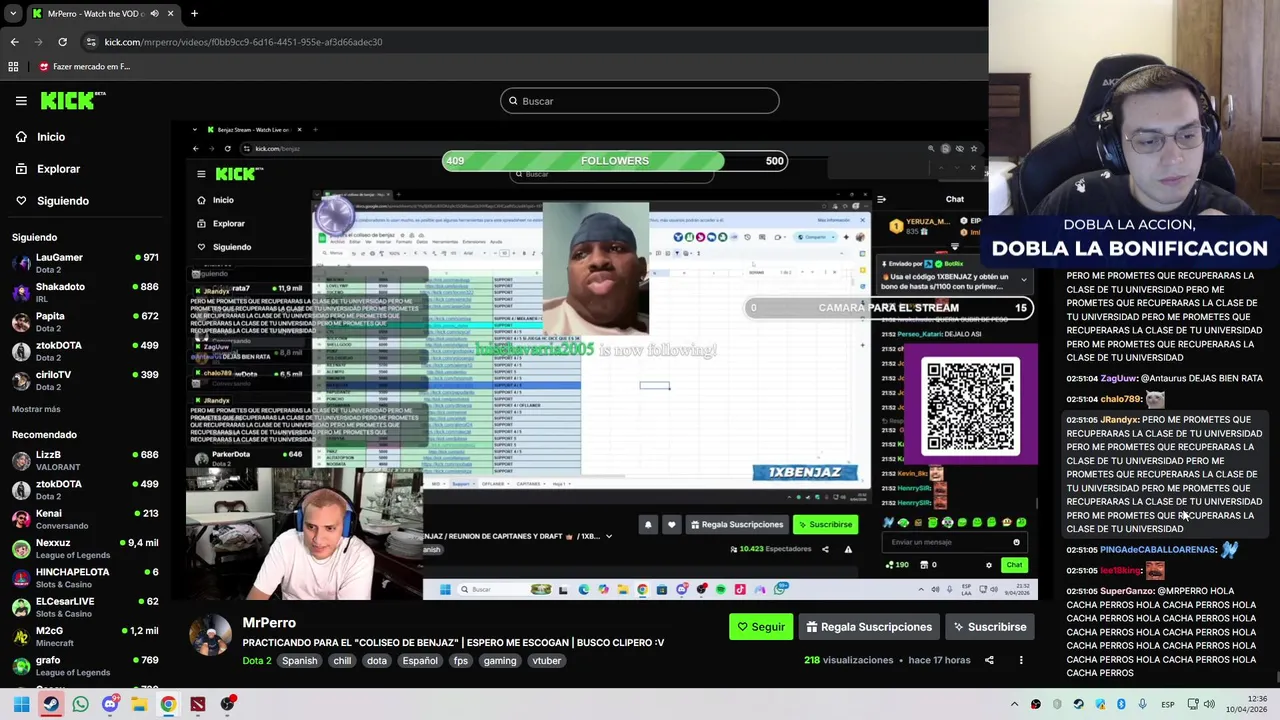
Task: Open grafo channel in recommended list
Action: click(85, 666)
